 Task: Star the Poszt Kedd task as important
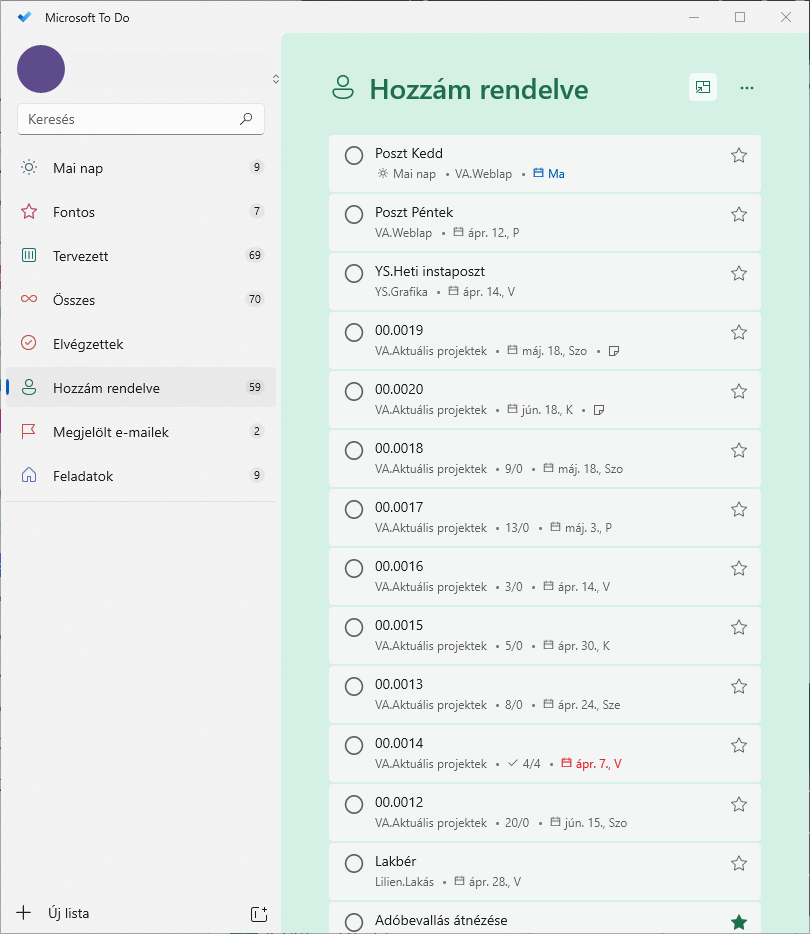pos(739,155)
